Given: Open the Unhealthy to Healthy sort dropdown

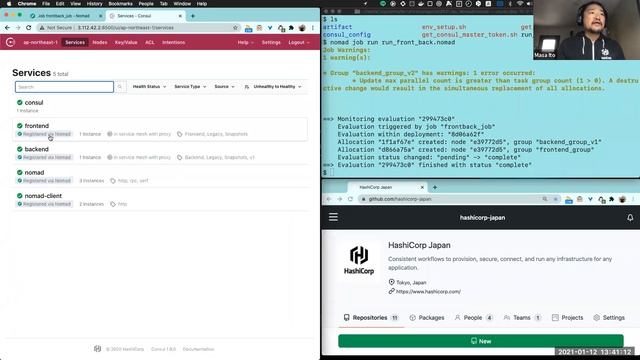Looking at the screenshot, I should tap(273, 87).
